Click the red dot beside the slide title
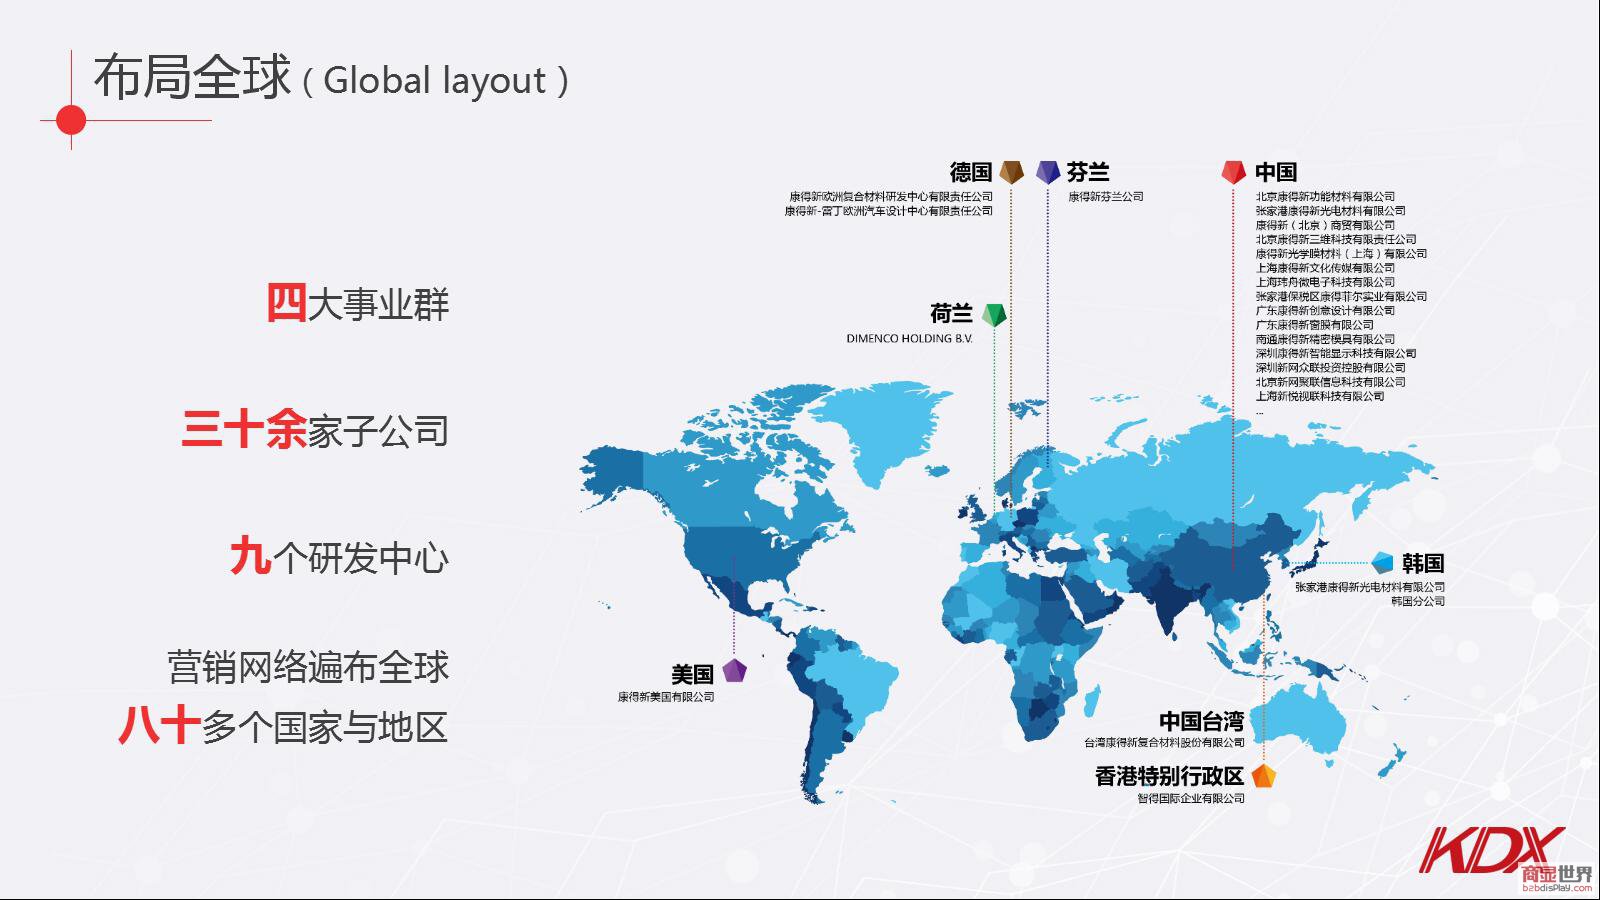 point(71,120)
